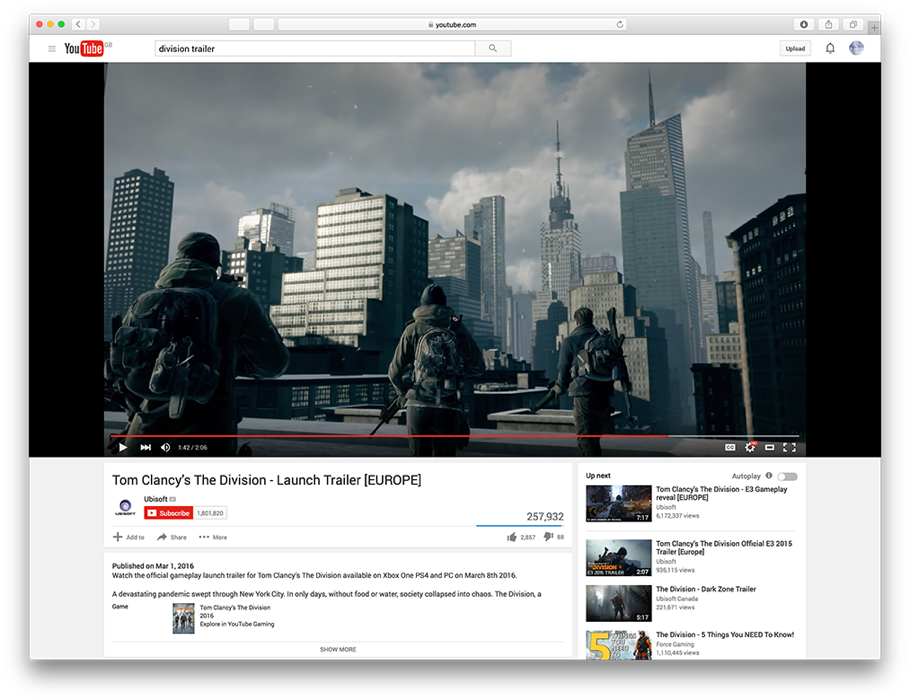Reload the page in the address bar

pyautogui.click(x=620, y=24)
